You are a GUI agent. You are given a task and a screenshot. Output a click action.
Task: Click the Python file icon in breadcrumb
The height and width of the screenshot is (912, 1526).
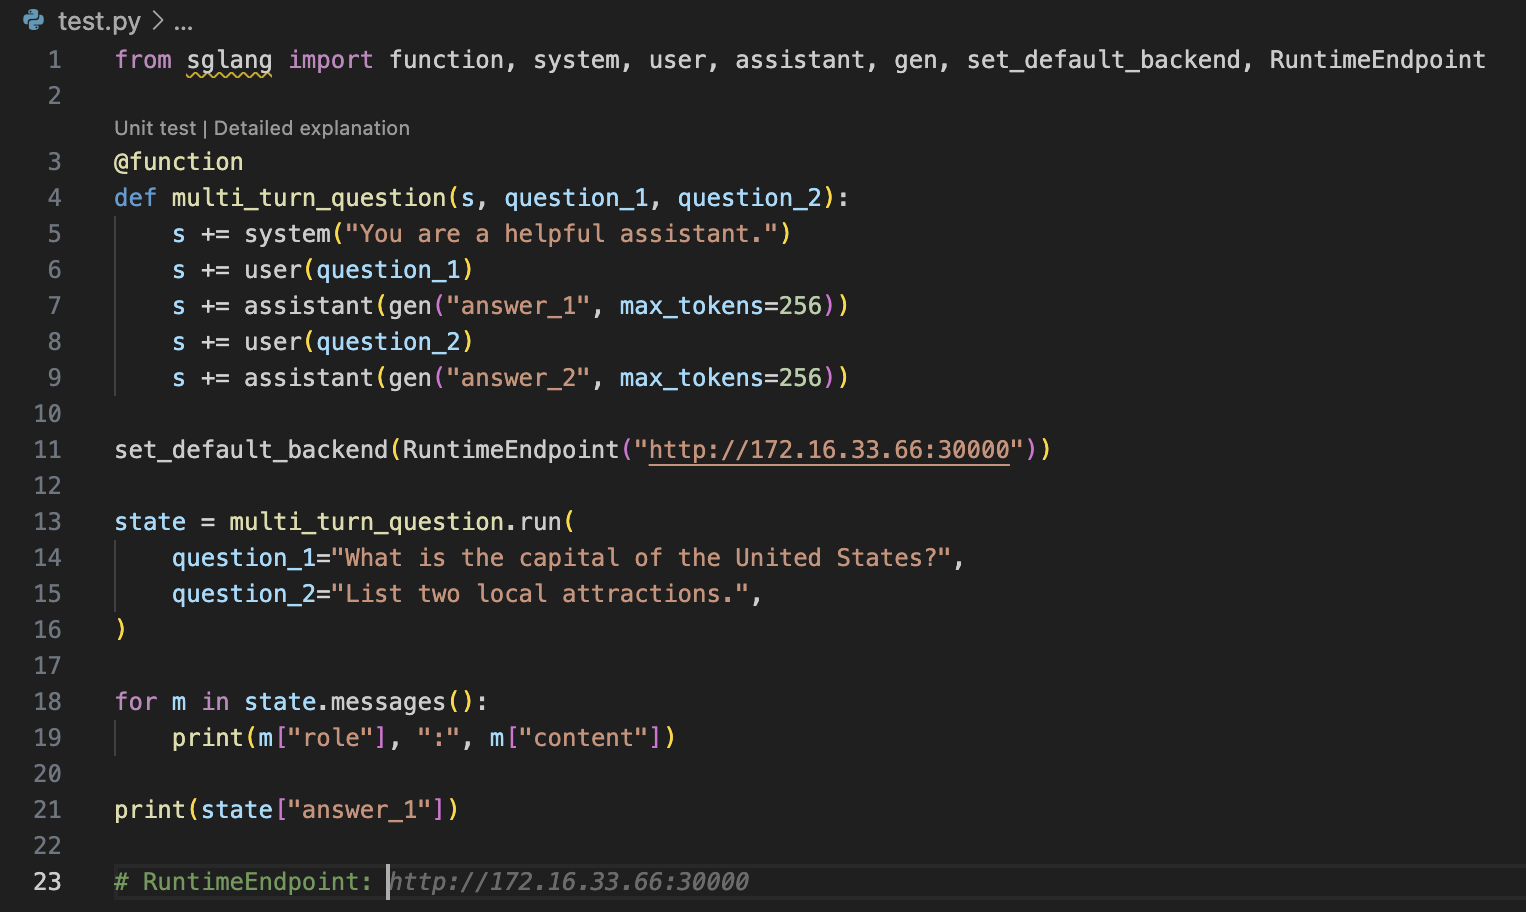pos(34,20)
